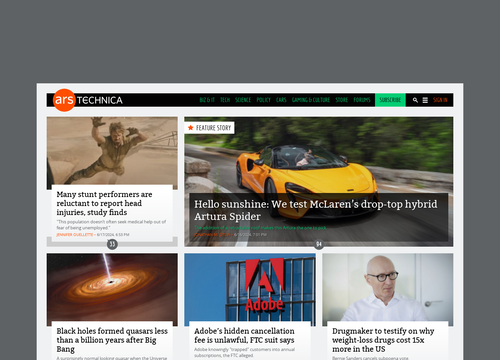
Task: Open the black holes quasars headline
Action: coord(112,340)
